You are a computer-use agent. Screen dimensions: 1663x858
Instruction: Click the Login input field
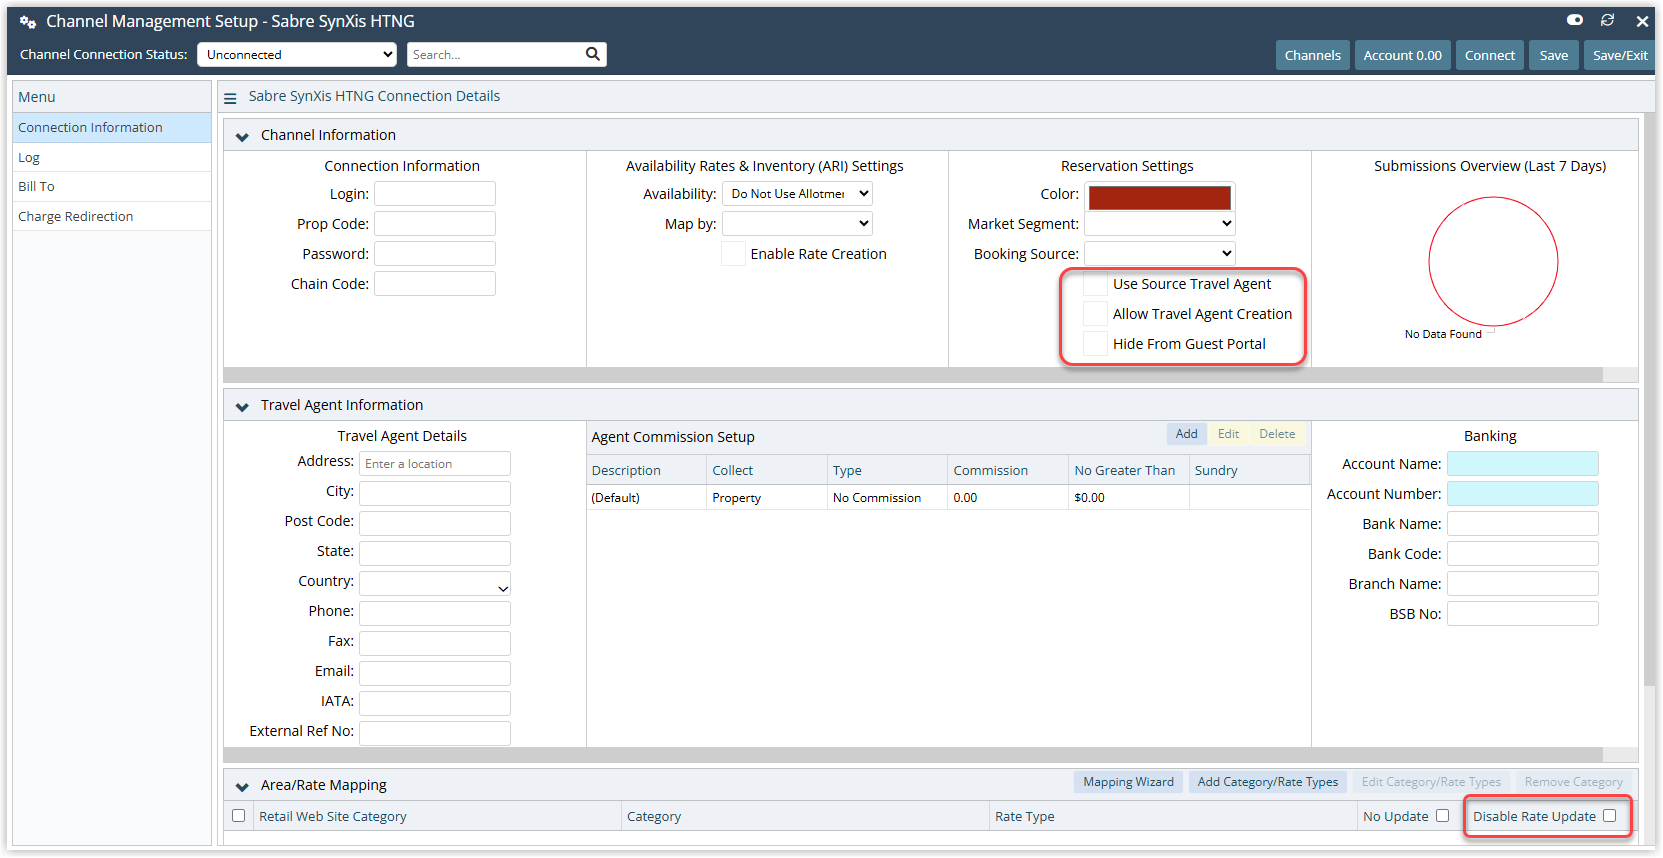coord(435,194)
